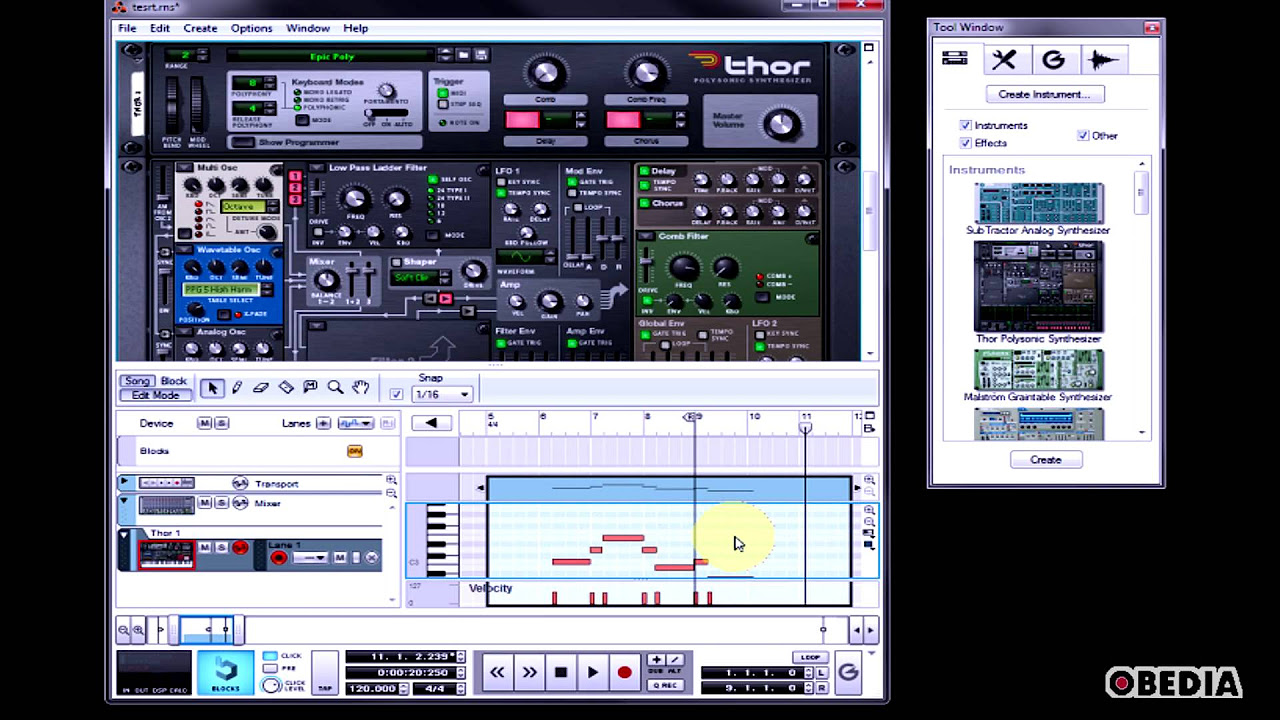This screenshot has width=1280, height=720.
Task: Open the Sequencer Tools wrench tab
Action: tap(1004, 59)
